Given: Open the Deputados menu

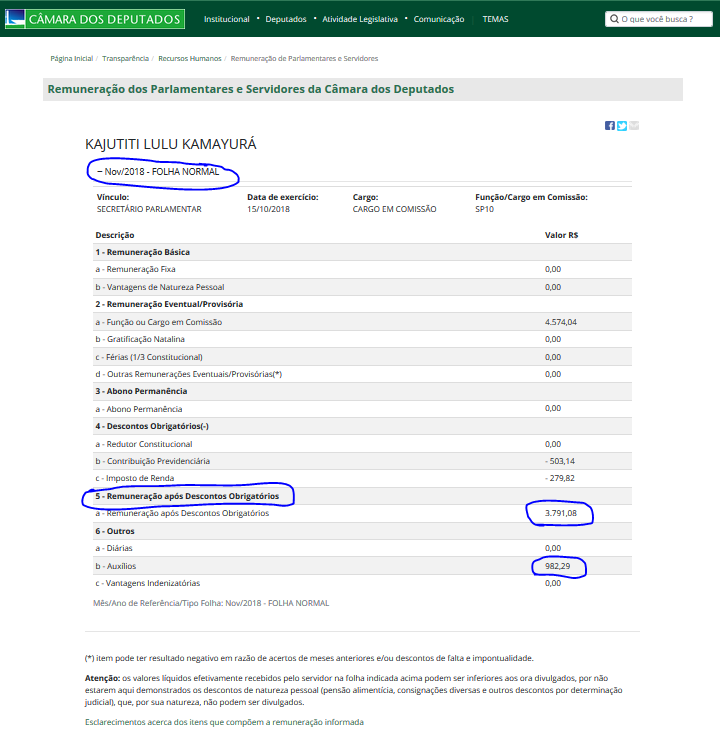Looking at the screenshot, I should pyautogui.click(x=286, y=19).
